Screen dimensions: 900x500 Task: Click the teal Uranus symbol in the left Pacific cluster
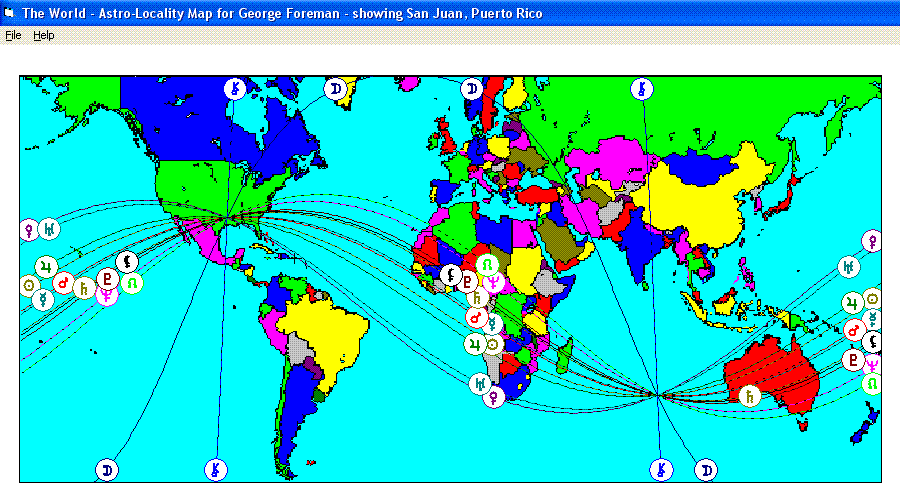pyautogui.click(x=49, y=229)
